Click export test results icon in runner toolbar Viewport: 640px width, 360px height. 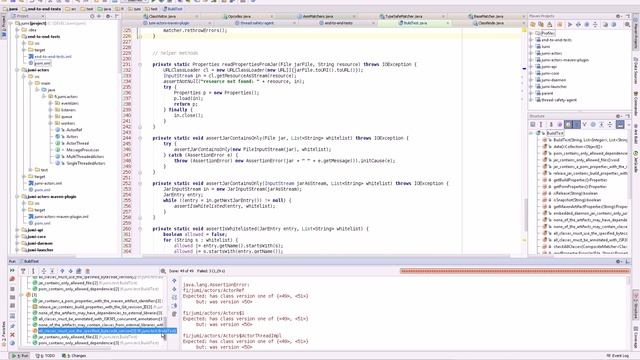pyautogui.click(x=79, y=271)
